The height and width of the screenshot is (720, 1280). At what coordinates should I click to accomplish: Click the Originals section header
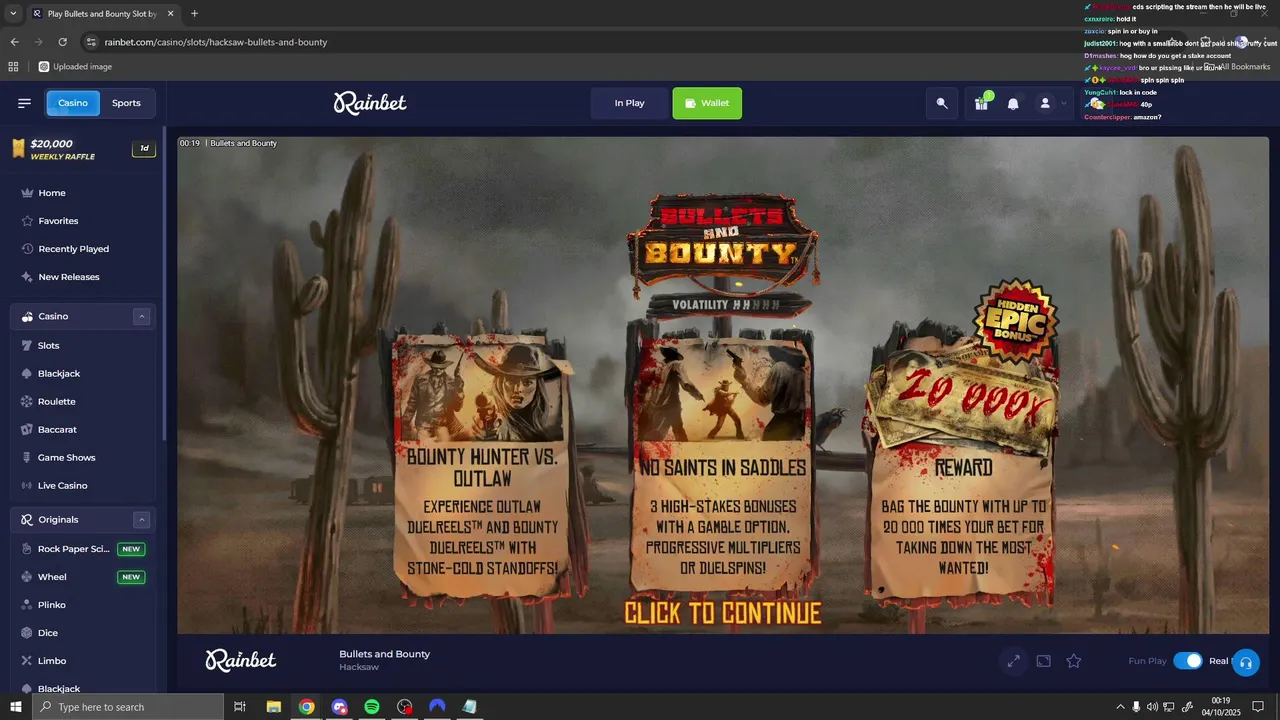click(82, 520)
